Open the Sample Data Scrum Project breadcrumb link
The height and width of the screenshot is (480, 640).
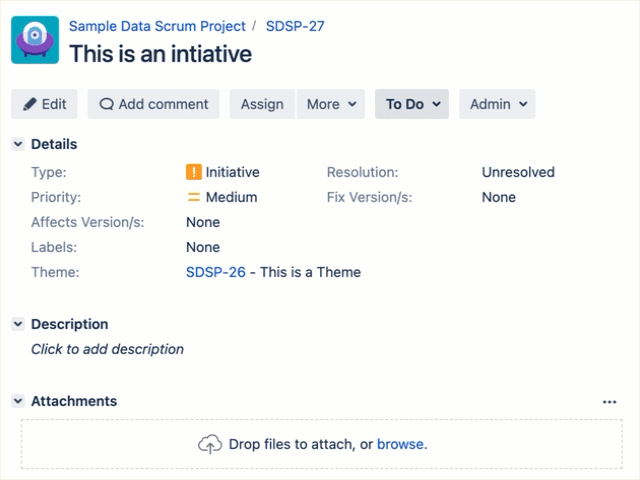[x=157, y=26]
